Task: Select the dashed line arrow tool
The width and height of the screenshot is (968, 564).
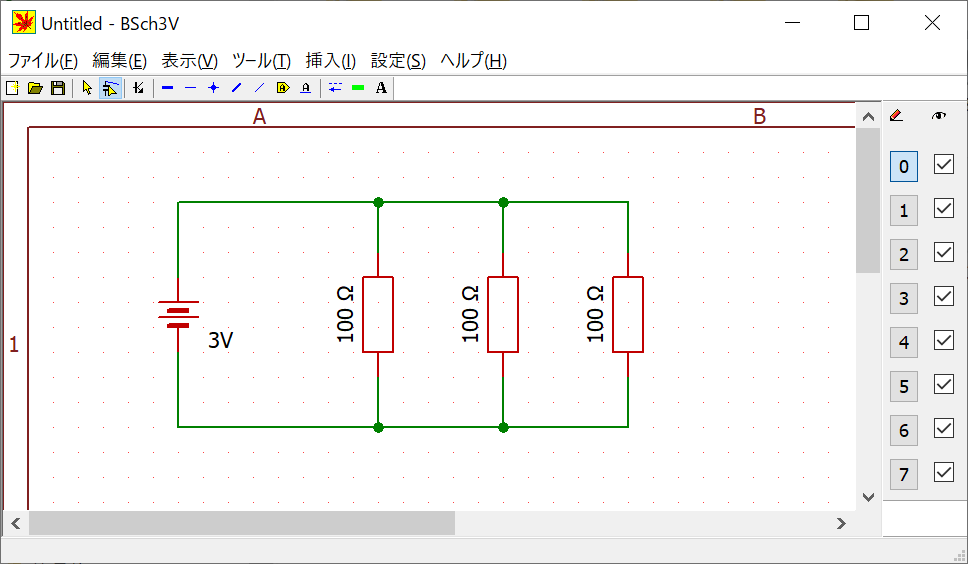Action: [335, 88]
